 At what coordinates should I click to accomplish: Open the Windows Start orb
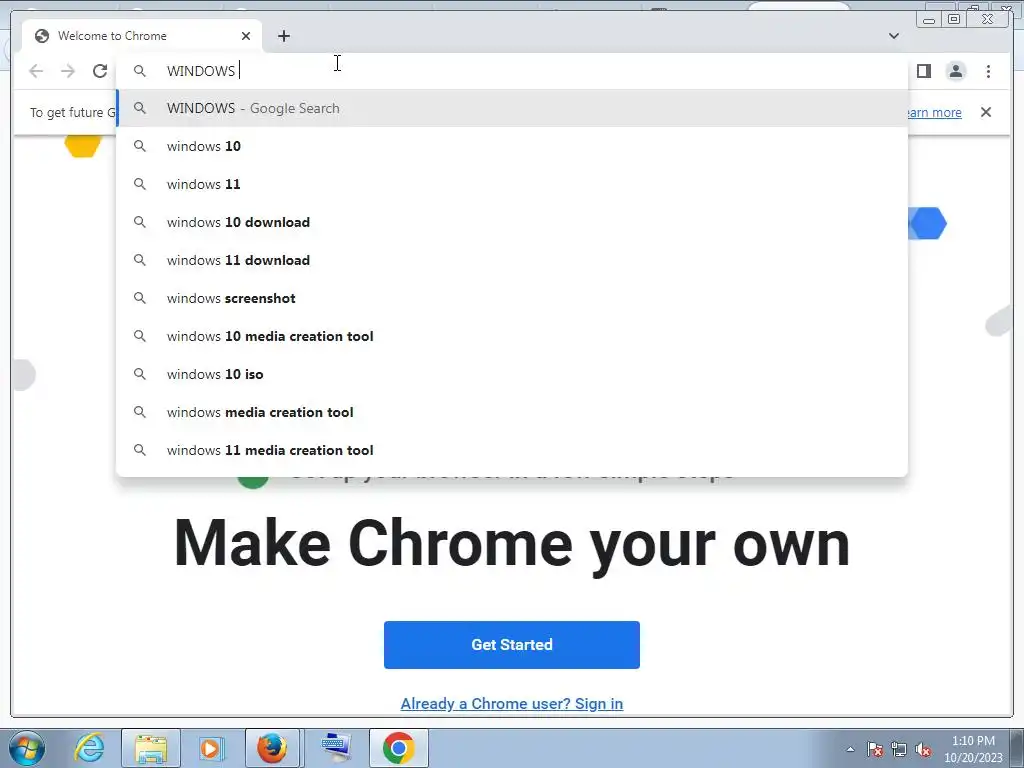(27, 748)
